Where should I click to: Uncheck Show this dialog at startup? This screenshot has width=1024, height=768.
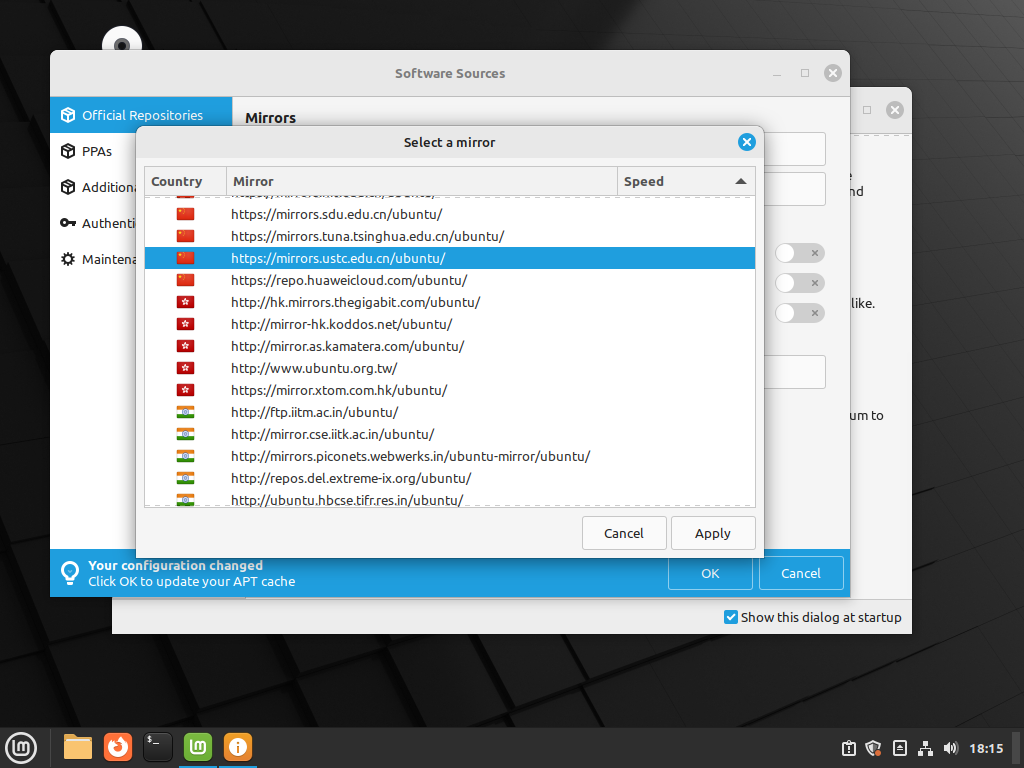pos(731,617)
